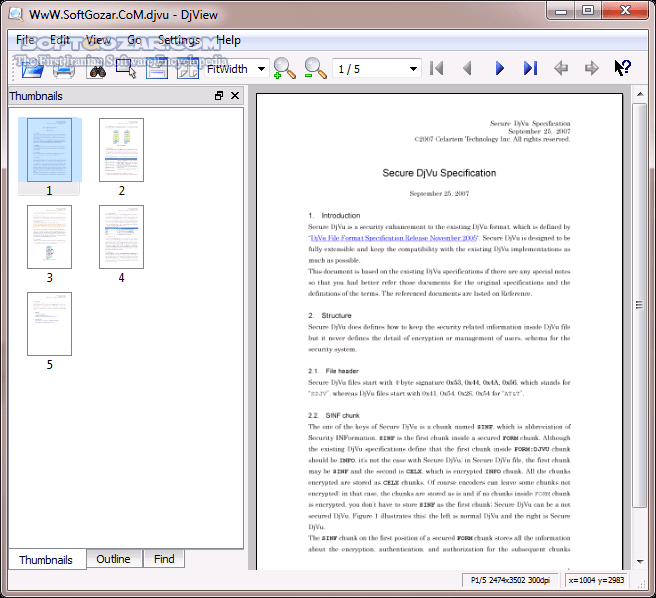Select page 3 thumbnail
The width and height of the screenshot is (656, 598).
49,237
